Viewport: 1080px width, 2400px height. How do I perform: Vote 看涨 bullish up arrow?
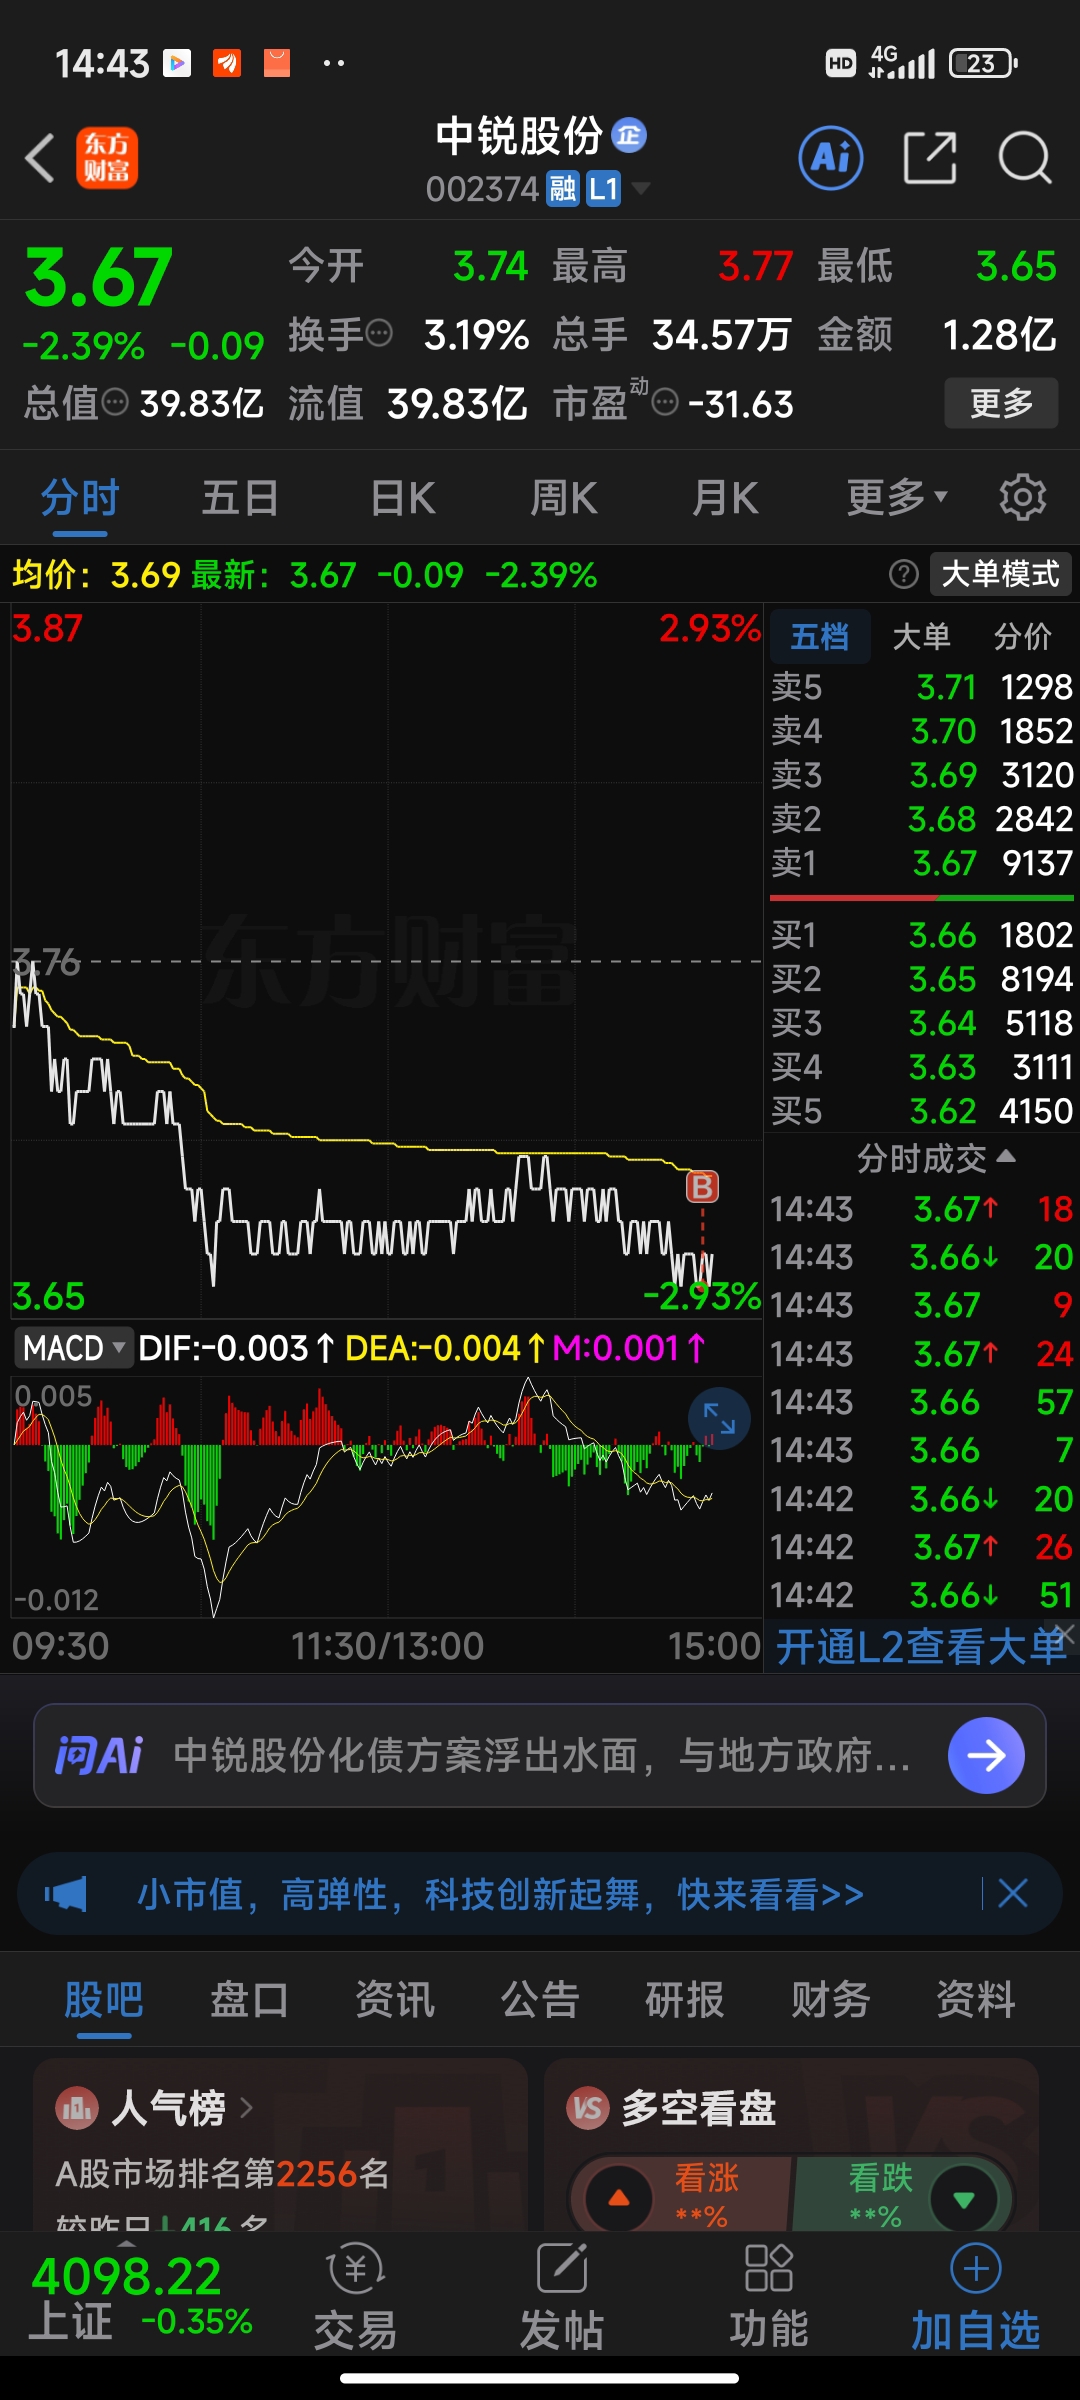[619, 2198]
